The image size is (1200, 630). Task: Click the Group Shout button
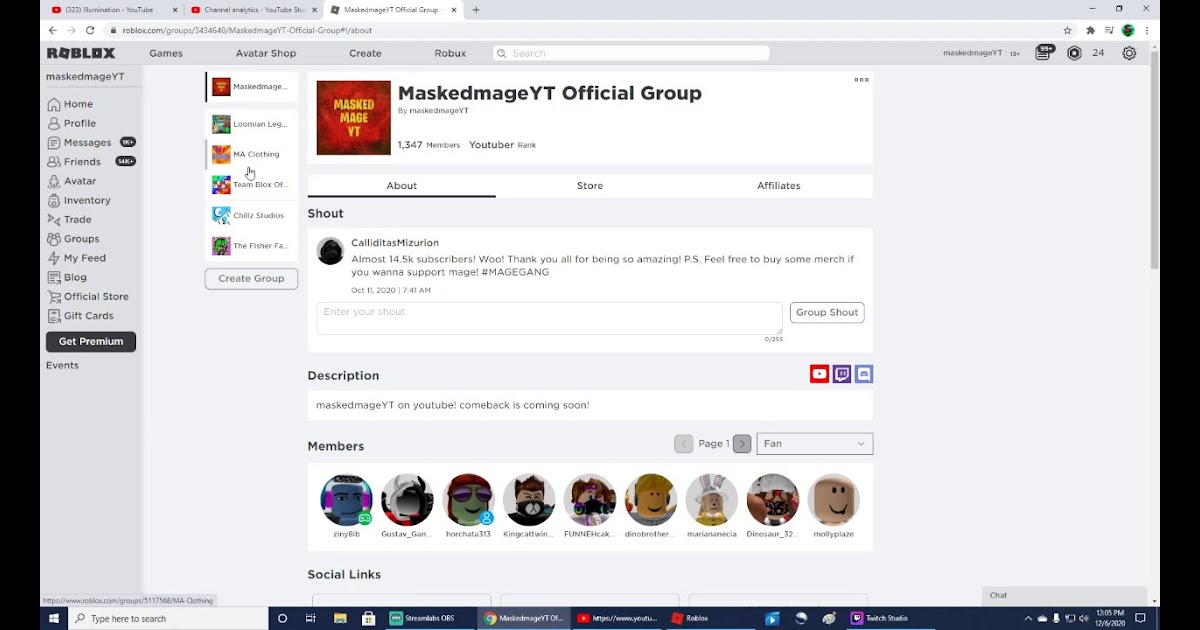[x=827, y=312]
